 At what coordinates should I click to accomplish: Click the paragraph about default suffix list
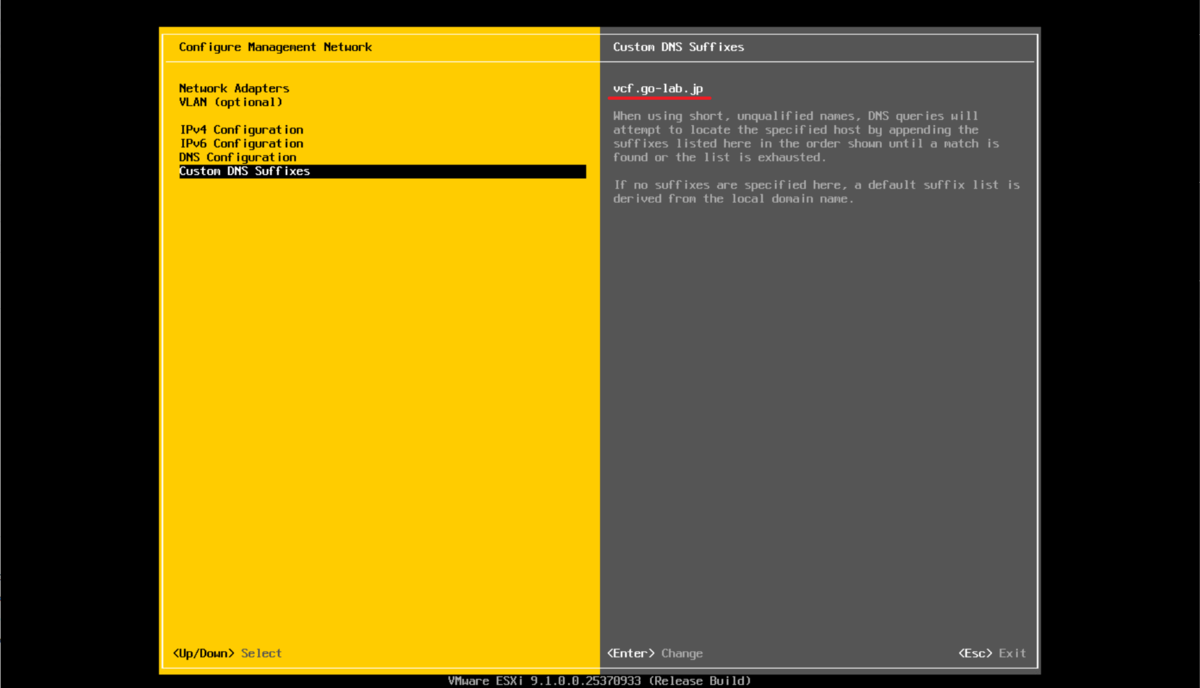click(x=817, y=192)
